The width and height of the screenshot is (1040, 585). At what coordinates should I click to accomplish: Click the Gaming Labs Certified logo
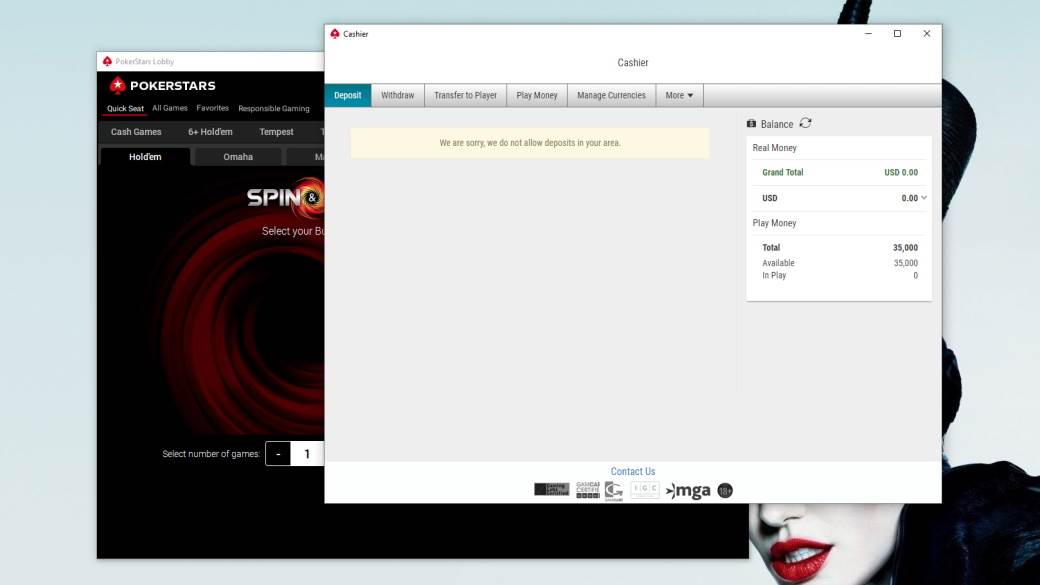[551, 490]
